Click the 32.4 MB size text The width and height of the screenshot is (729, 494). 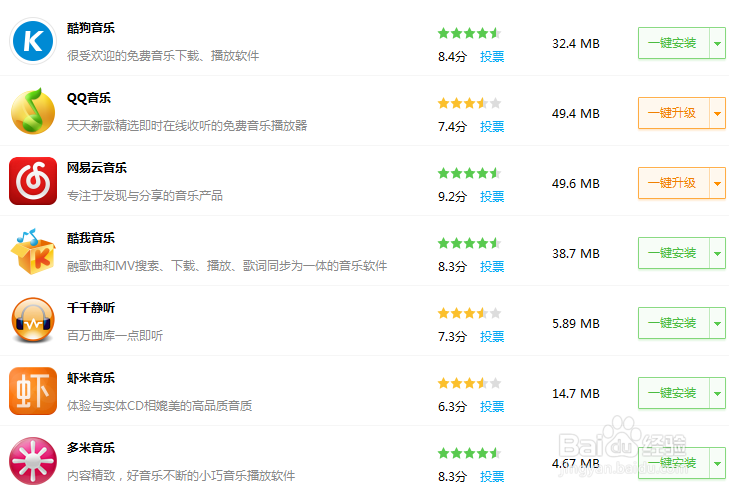[576, 44]
